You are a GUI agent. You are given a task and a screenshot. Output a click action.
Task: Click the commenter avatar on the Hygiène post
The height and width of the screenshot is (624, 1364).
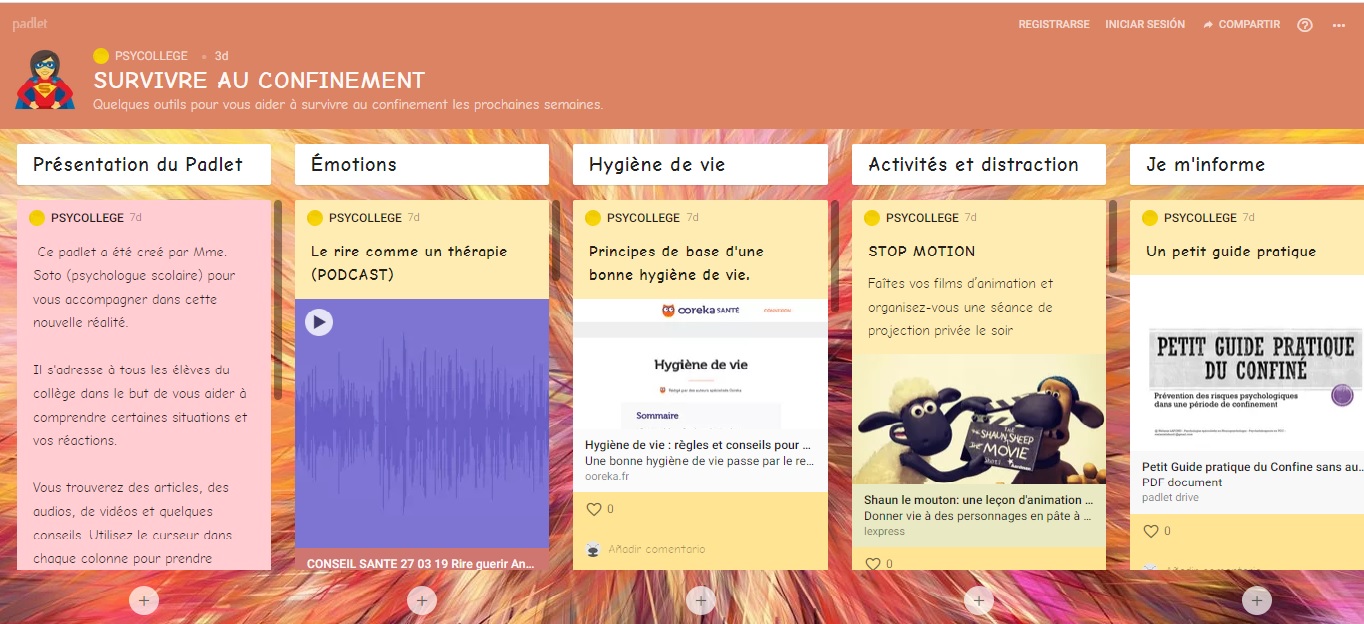[x=593, y=549]
